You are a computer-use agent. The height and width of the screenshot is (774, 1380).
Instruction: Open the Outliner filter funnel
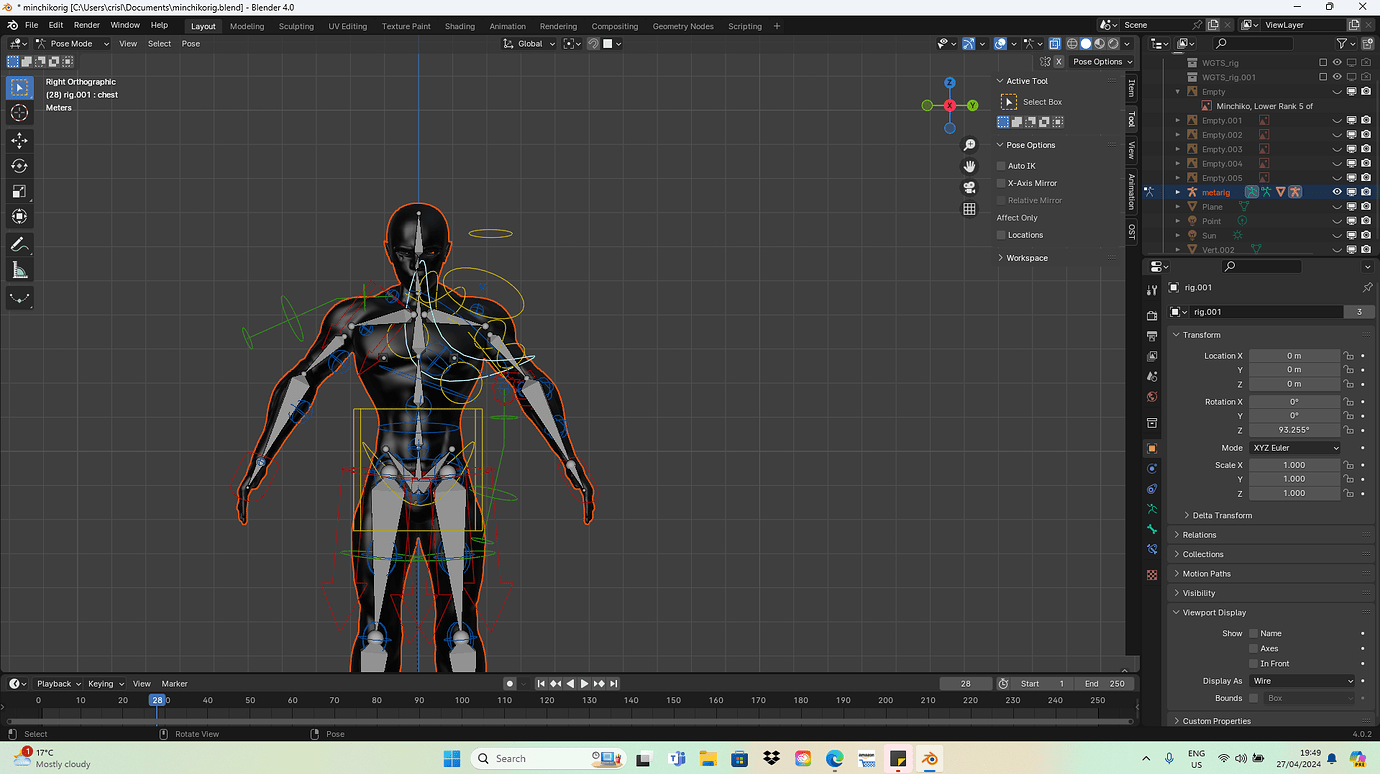pos(1343,44)
